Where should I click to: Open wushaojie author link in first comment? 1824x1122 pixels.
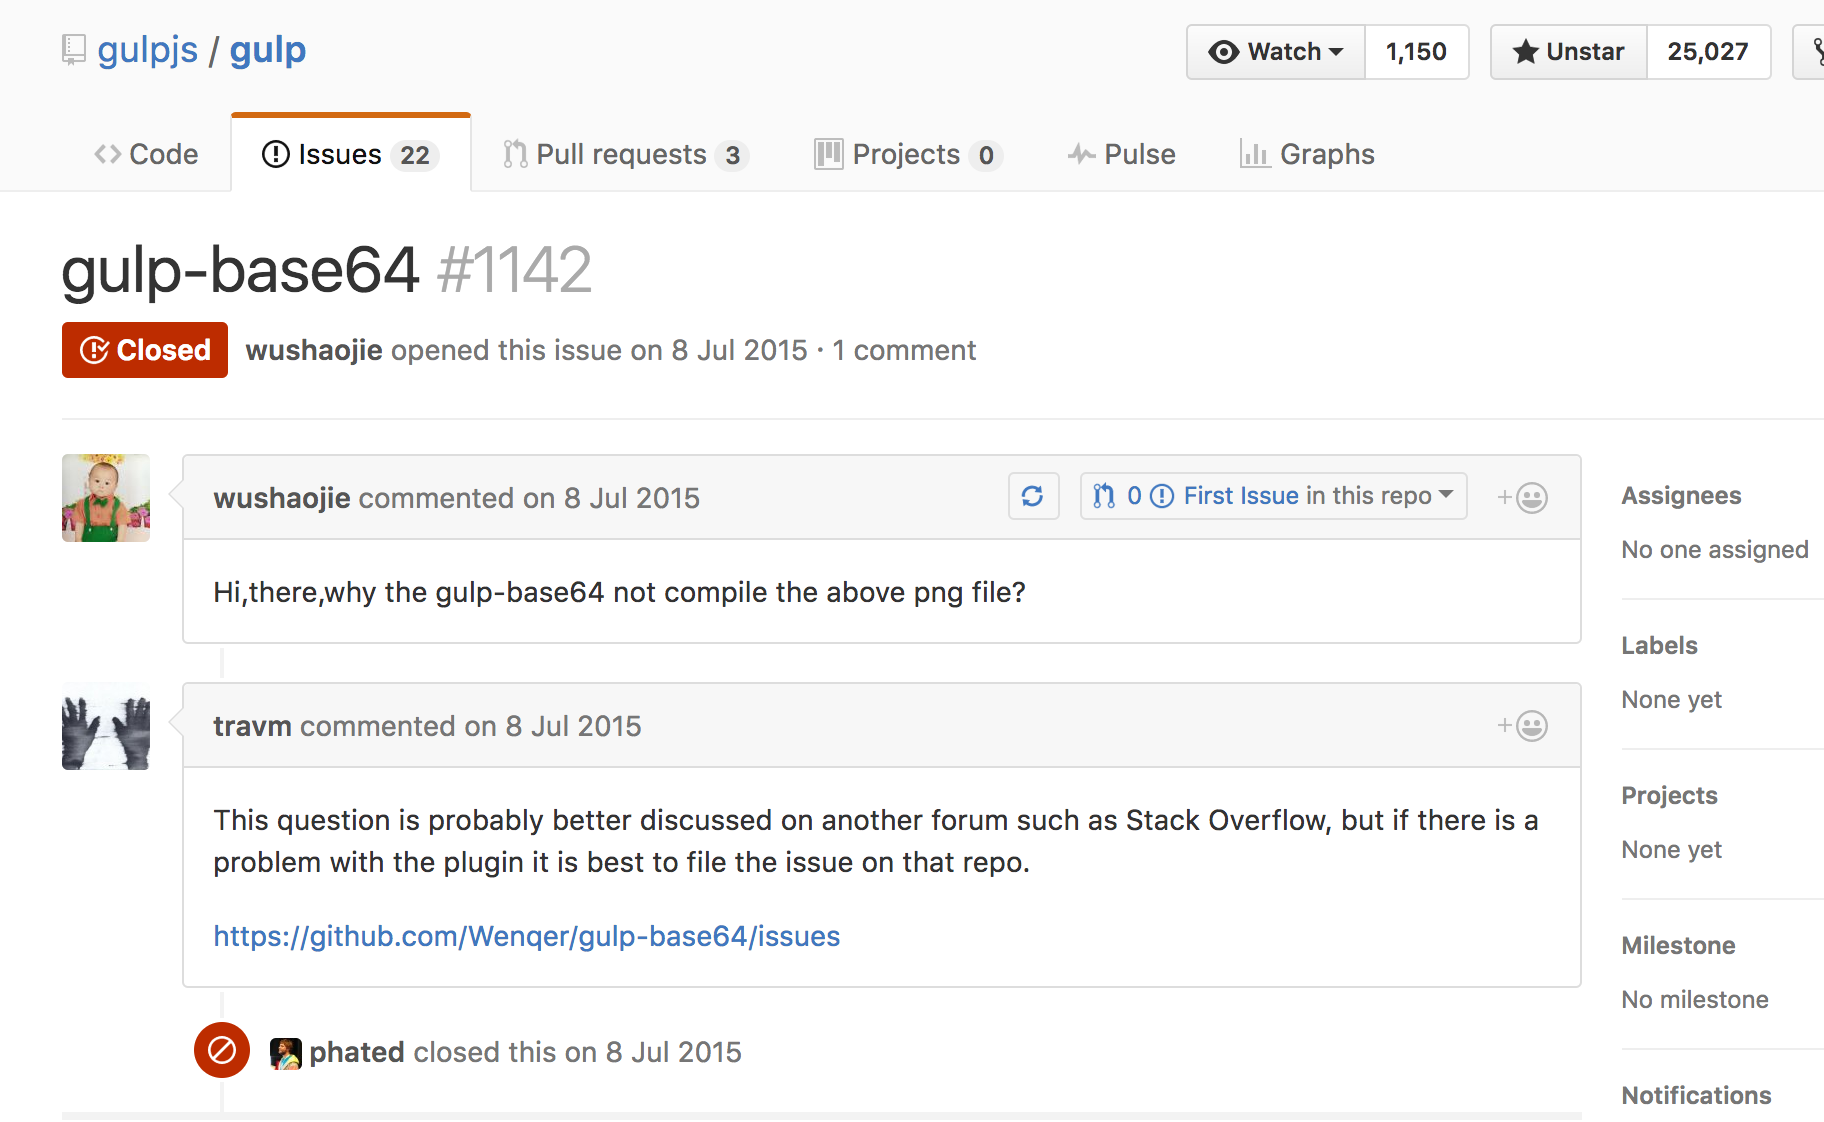tap(282, 498)
